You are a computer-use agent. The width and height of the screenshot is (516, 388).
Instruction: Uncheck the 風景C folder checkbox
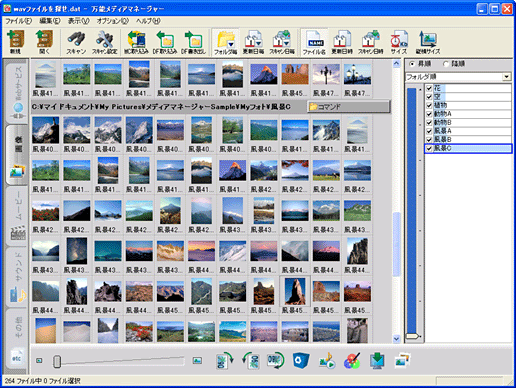(x=429, y=148)
